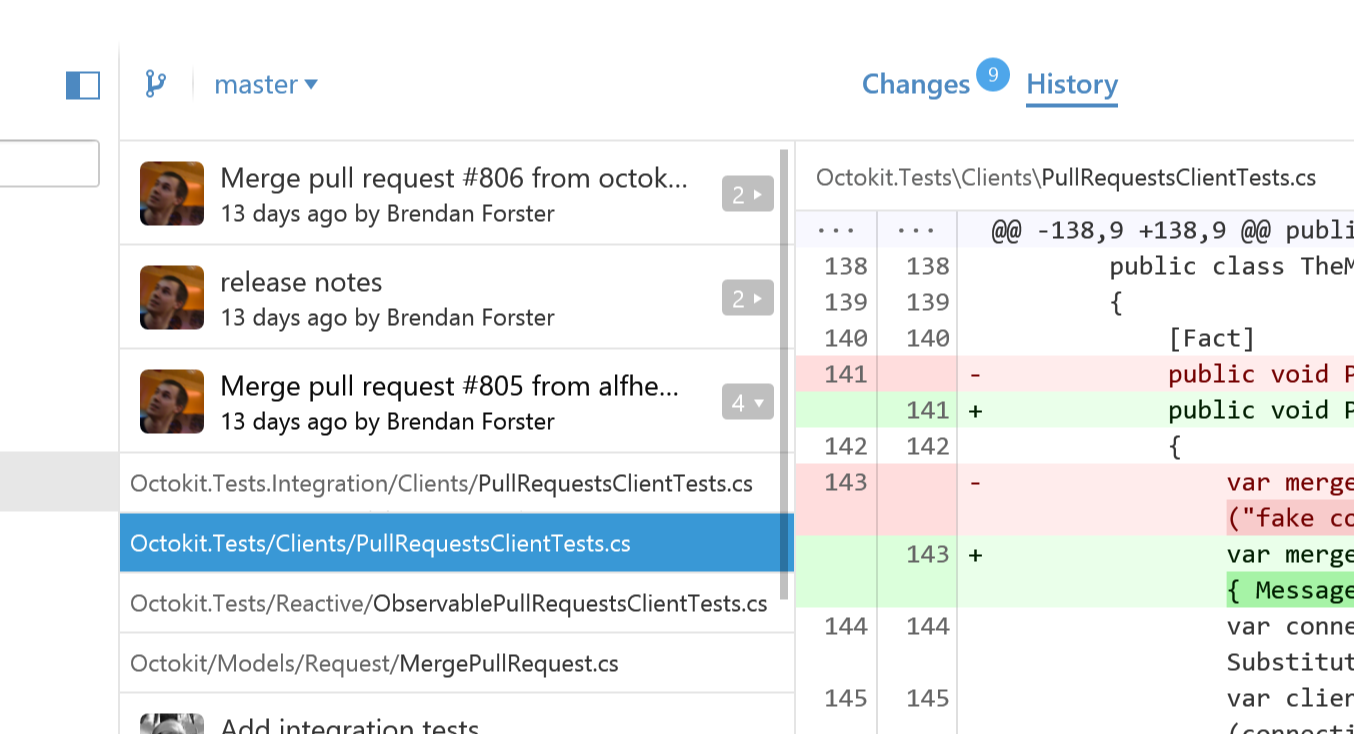Click avatar on release notes commit
Screen dimensions: 1354x734
[x=172, y=297]
